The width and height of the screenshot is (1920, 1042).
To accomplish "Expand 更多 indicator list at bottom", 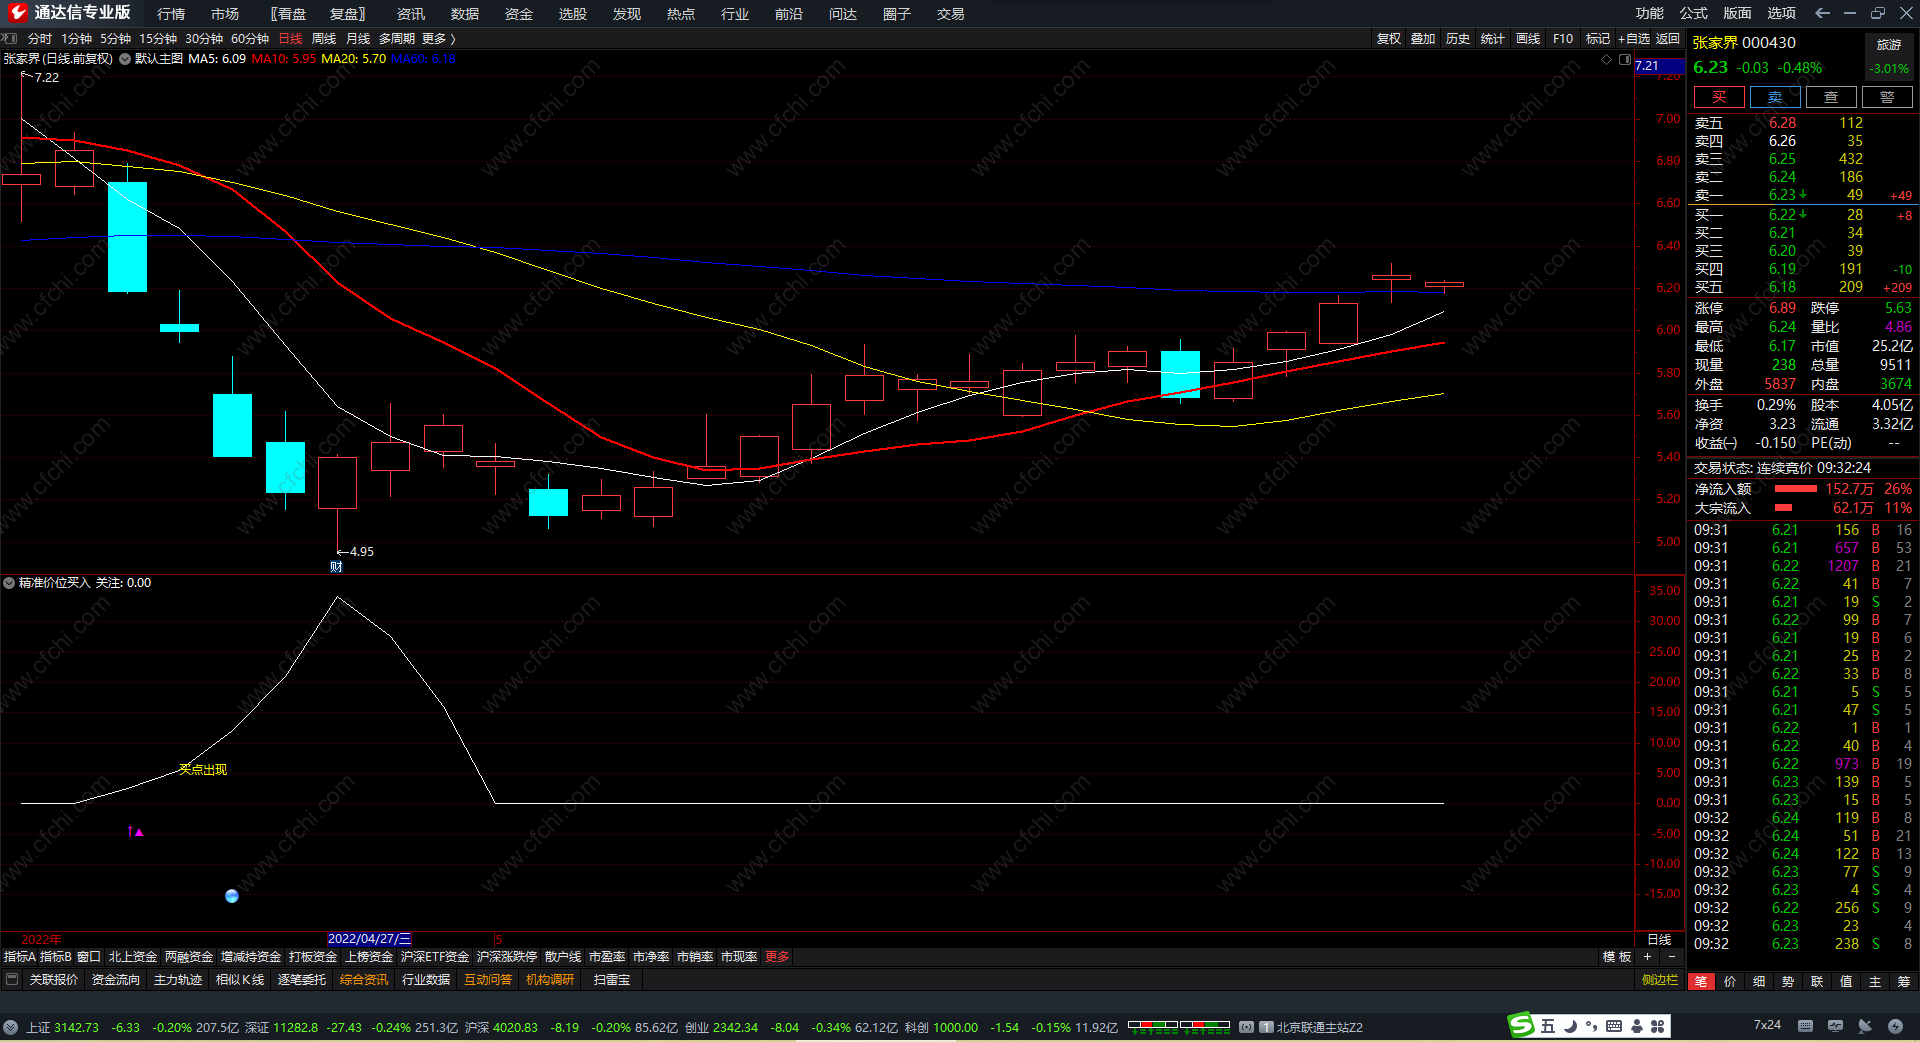I will click(777, 957).
